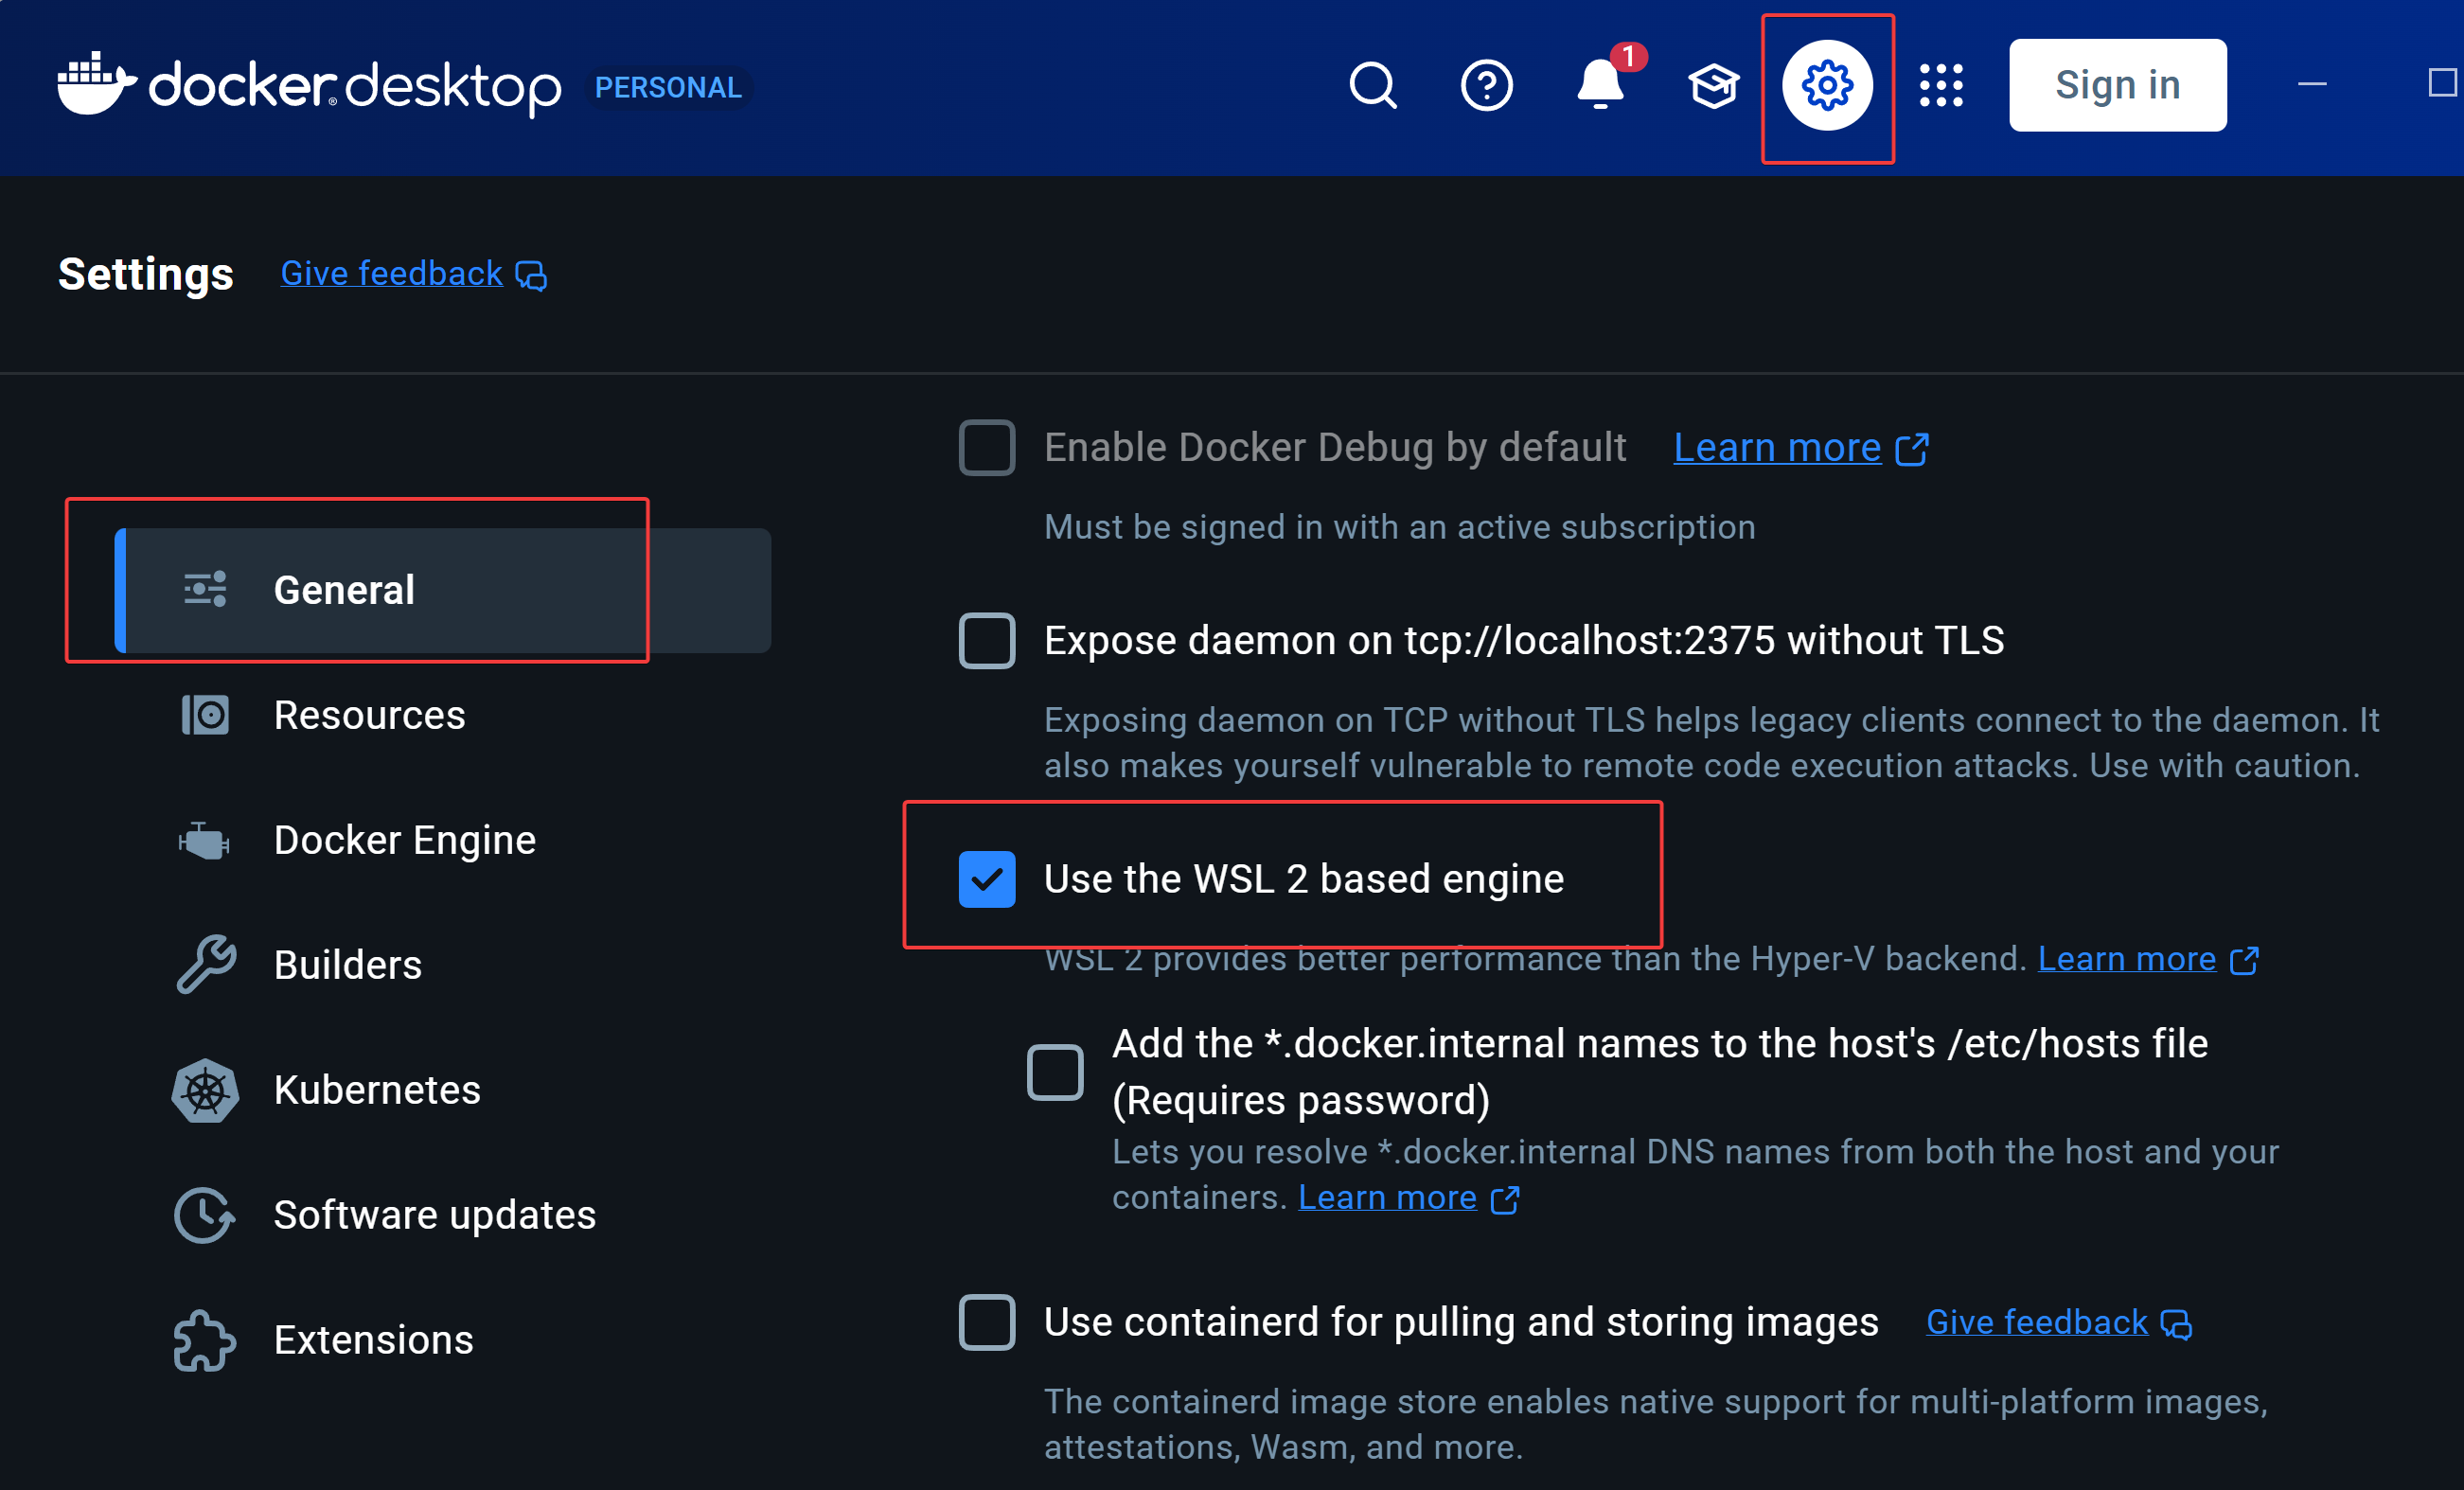Click the General sliders icon
The image size is (2464, 1490).
(x=205, y=590)
